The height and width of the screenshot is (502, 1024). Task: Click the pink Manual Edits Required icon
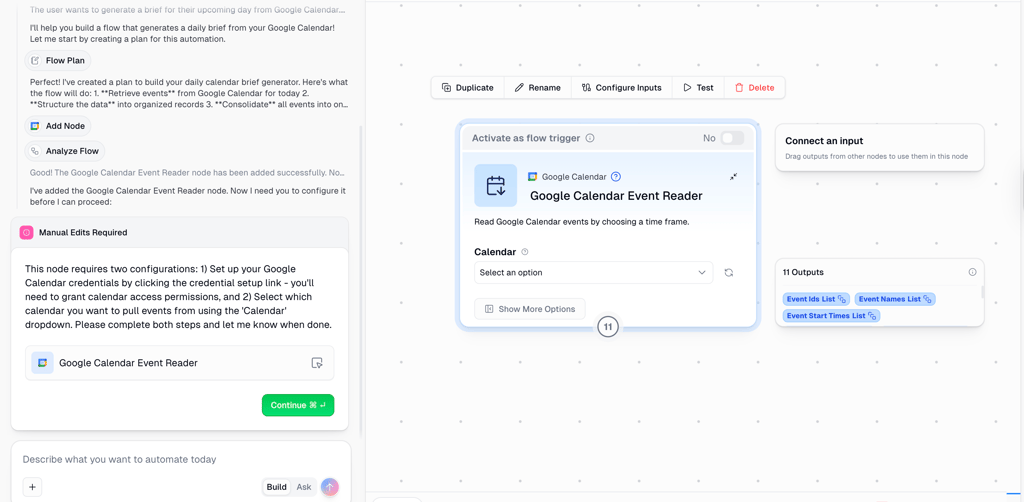click(27, 232)
